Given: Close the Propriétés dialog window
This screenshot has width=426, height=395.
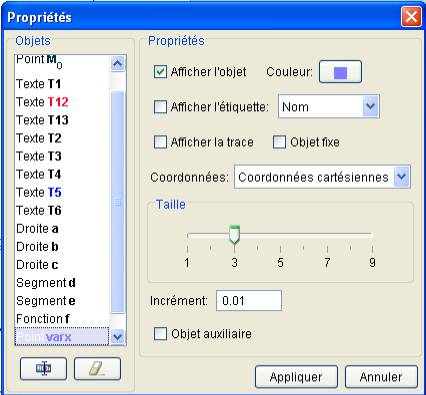Looking at the screenshot, I should [411, 16].
